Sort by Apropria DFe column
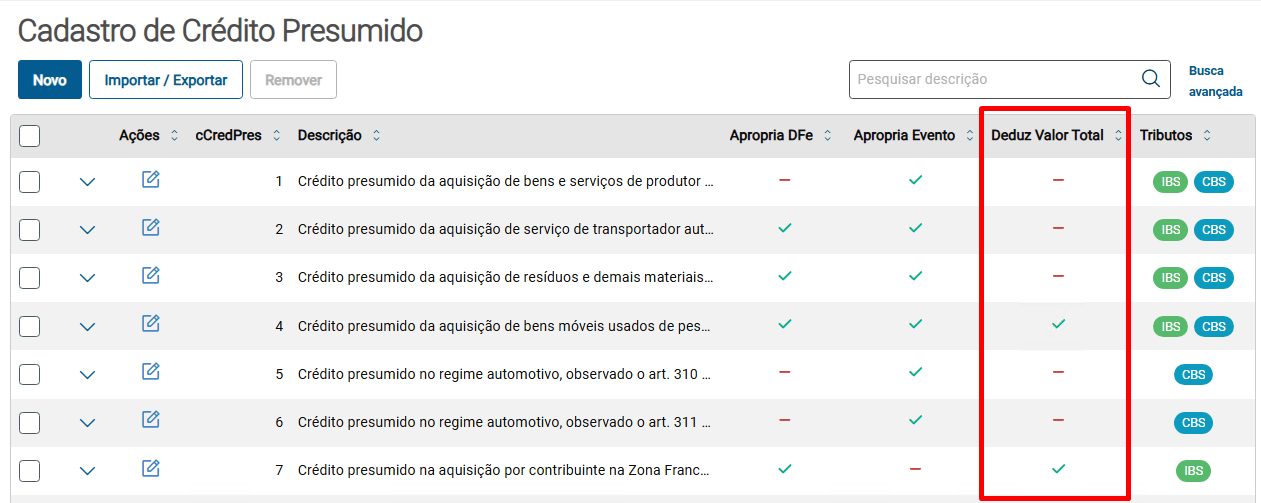Screen dimensions: 1261x503 (827, 136)
